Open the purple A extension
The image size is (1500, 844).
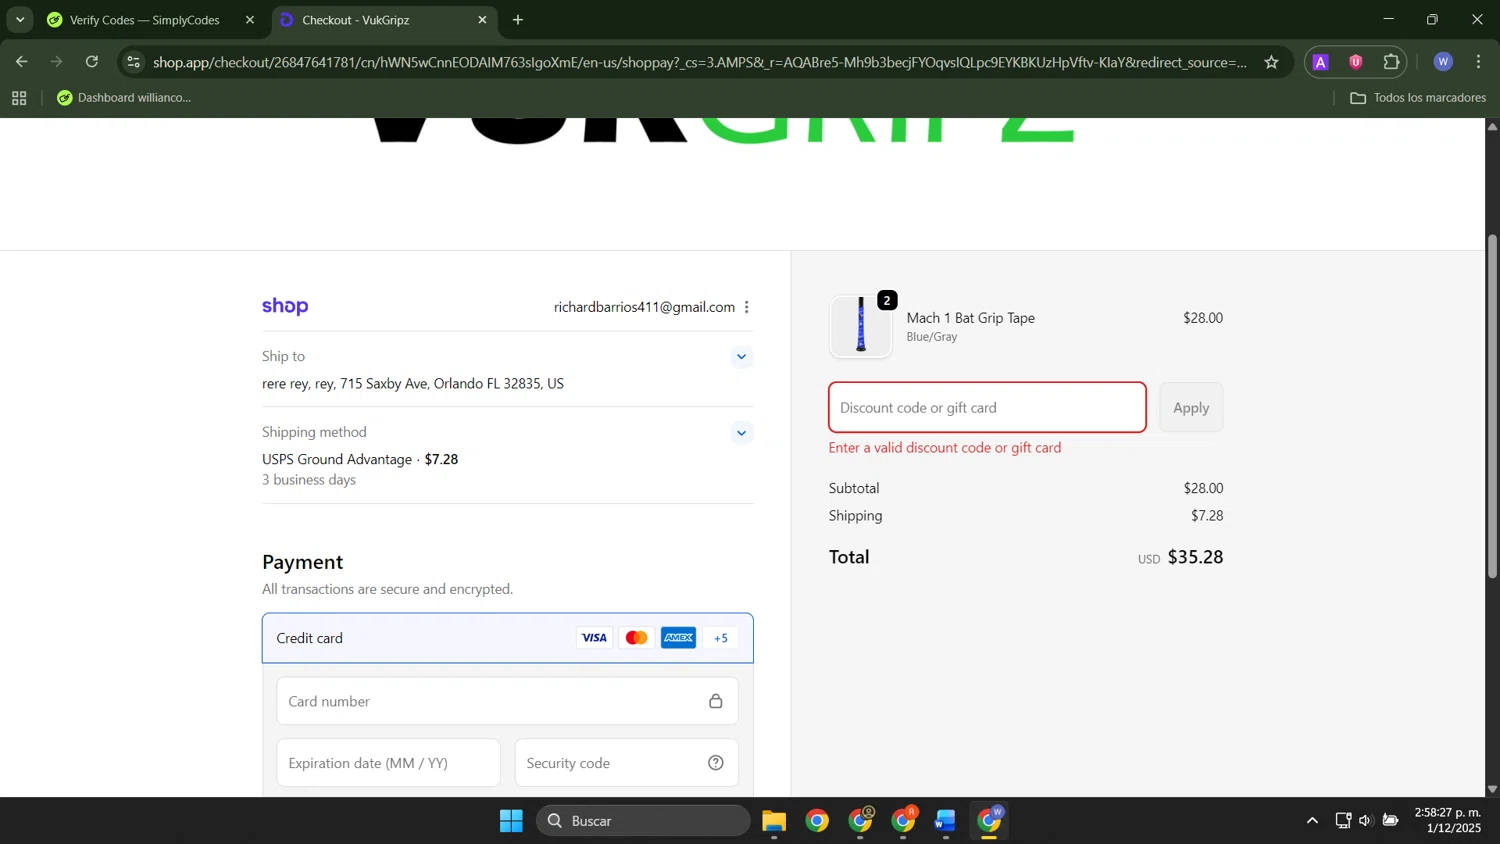tap(1321, 62)
